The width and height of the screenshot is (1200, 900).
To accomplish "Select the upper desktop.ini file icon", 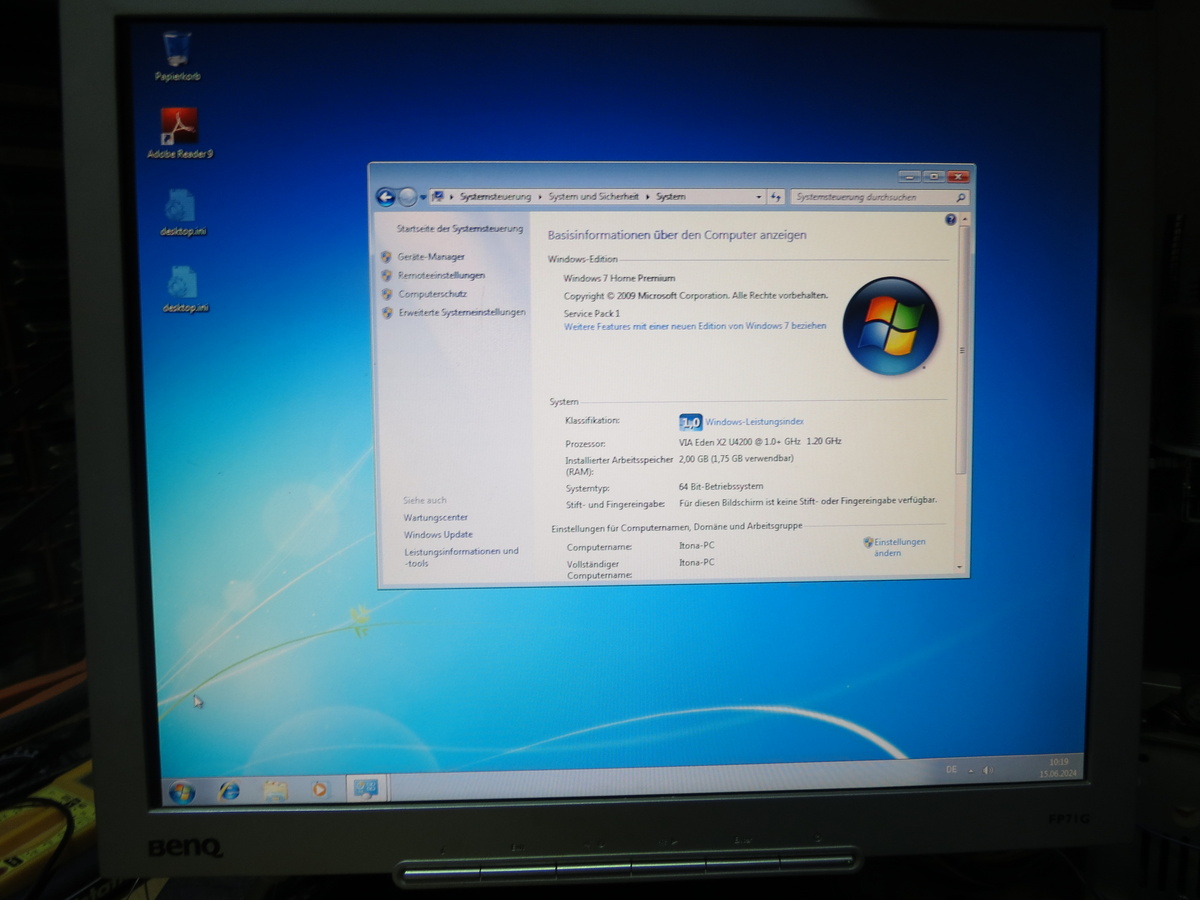I will coord(183,213).
